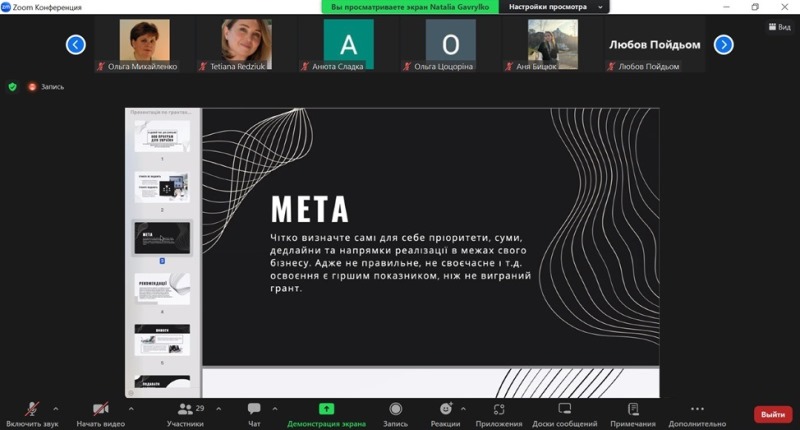
Task: Expand reactions options arrow beside Реакции
Action: (463, 409)
